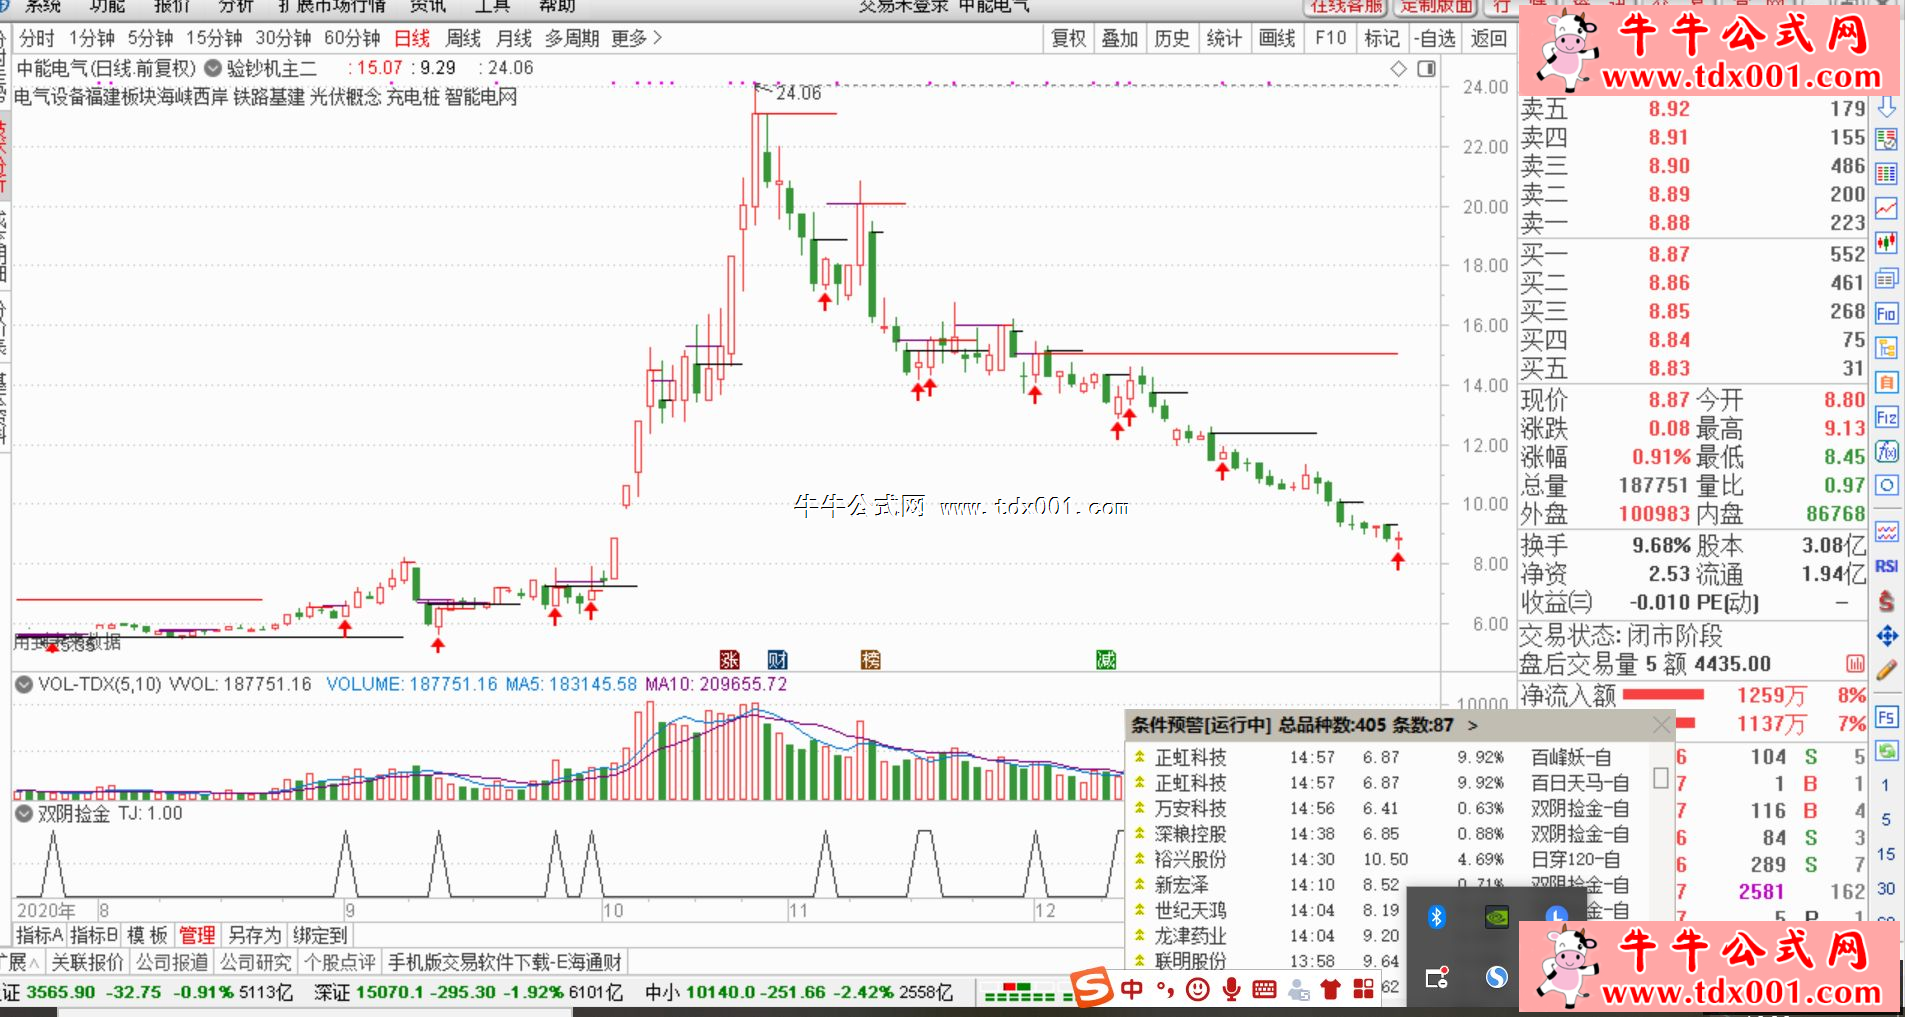Open the colored grid table sidebar icon
Viewport: 1905px width, 1017px height.
(x=1886, y=174)
